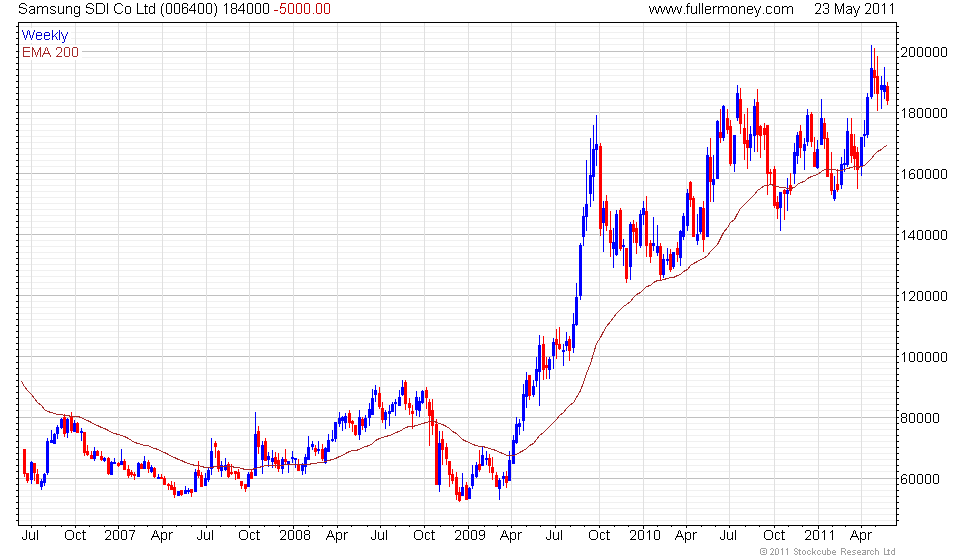This screenshot has width=980, height=560.
Task: Click the www.fullermoney.com text
Action: pos(721,9)
